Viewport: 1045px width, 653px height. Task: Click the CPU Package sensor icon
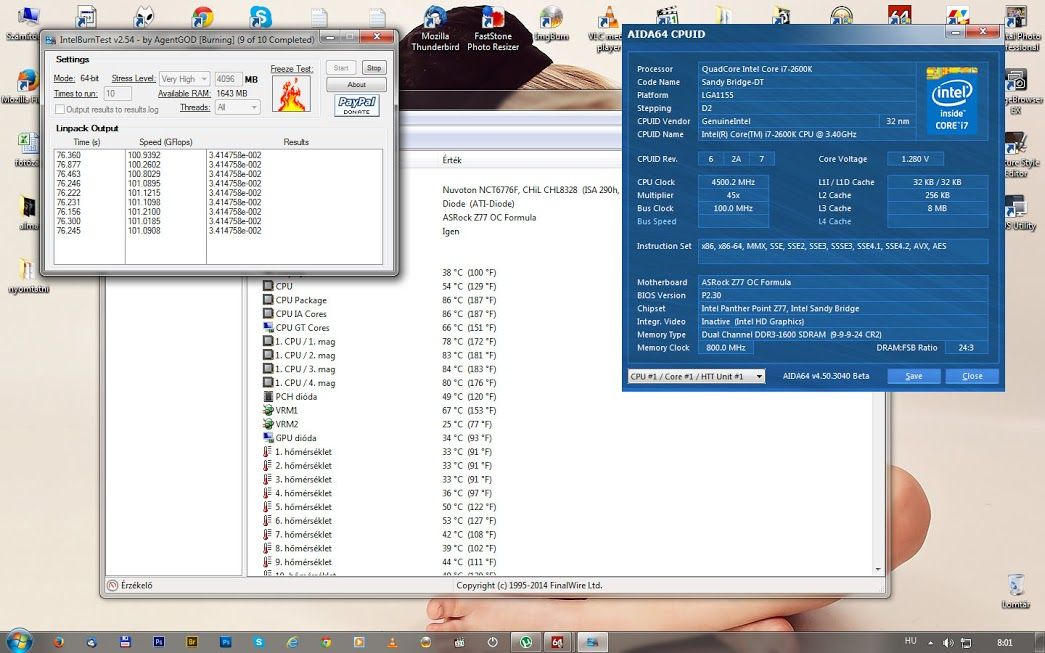pyautogui.click(x=268, y=300)
